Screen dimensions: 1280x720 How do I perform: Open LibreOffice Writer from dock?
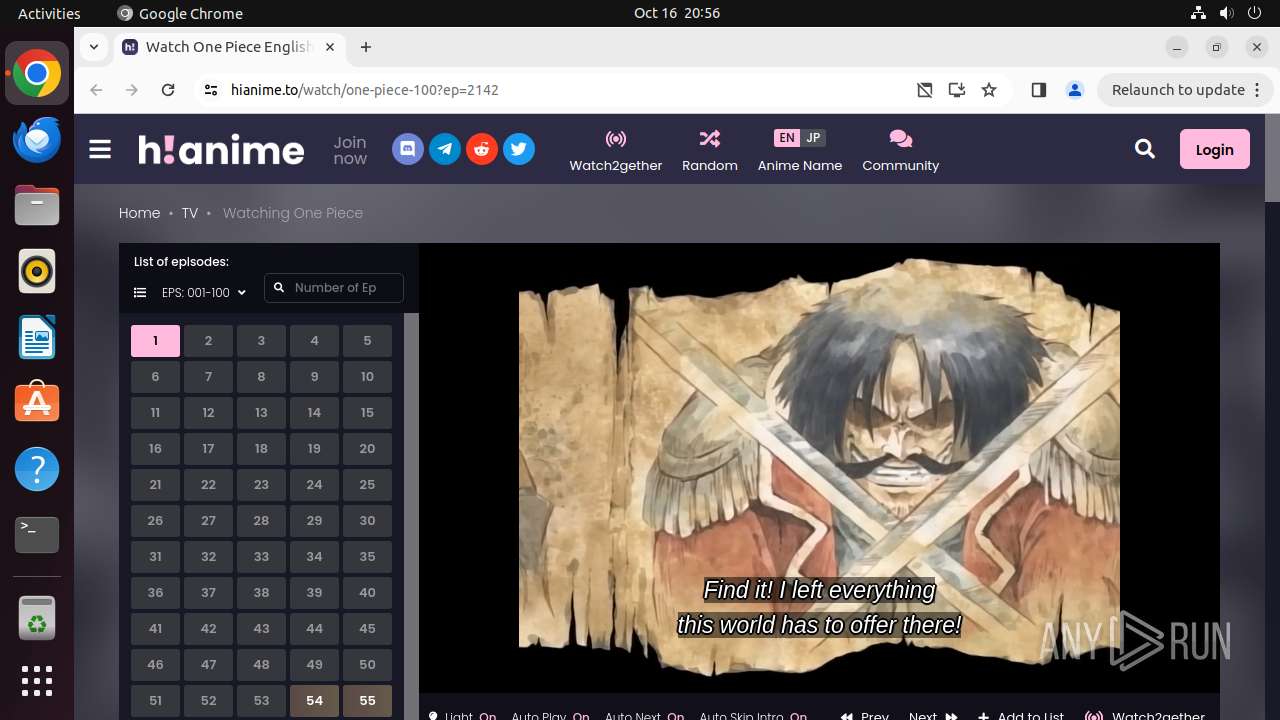(x=37, y=337)
